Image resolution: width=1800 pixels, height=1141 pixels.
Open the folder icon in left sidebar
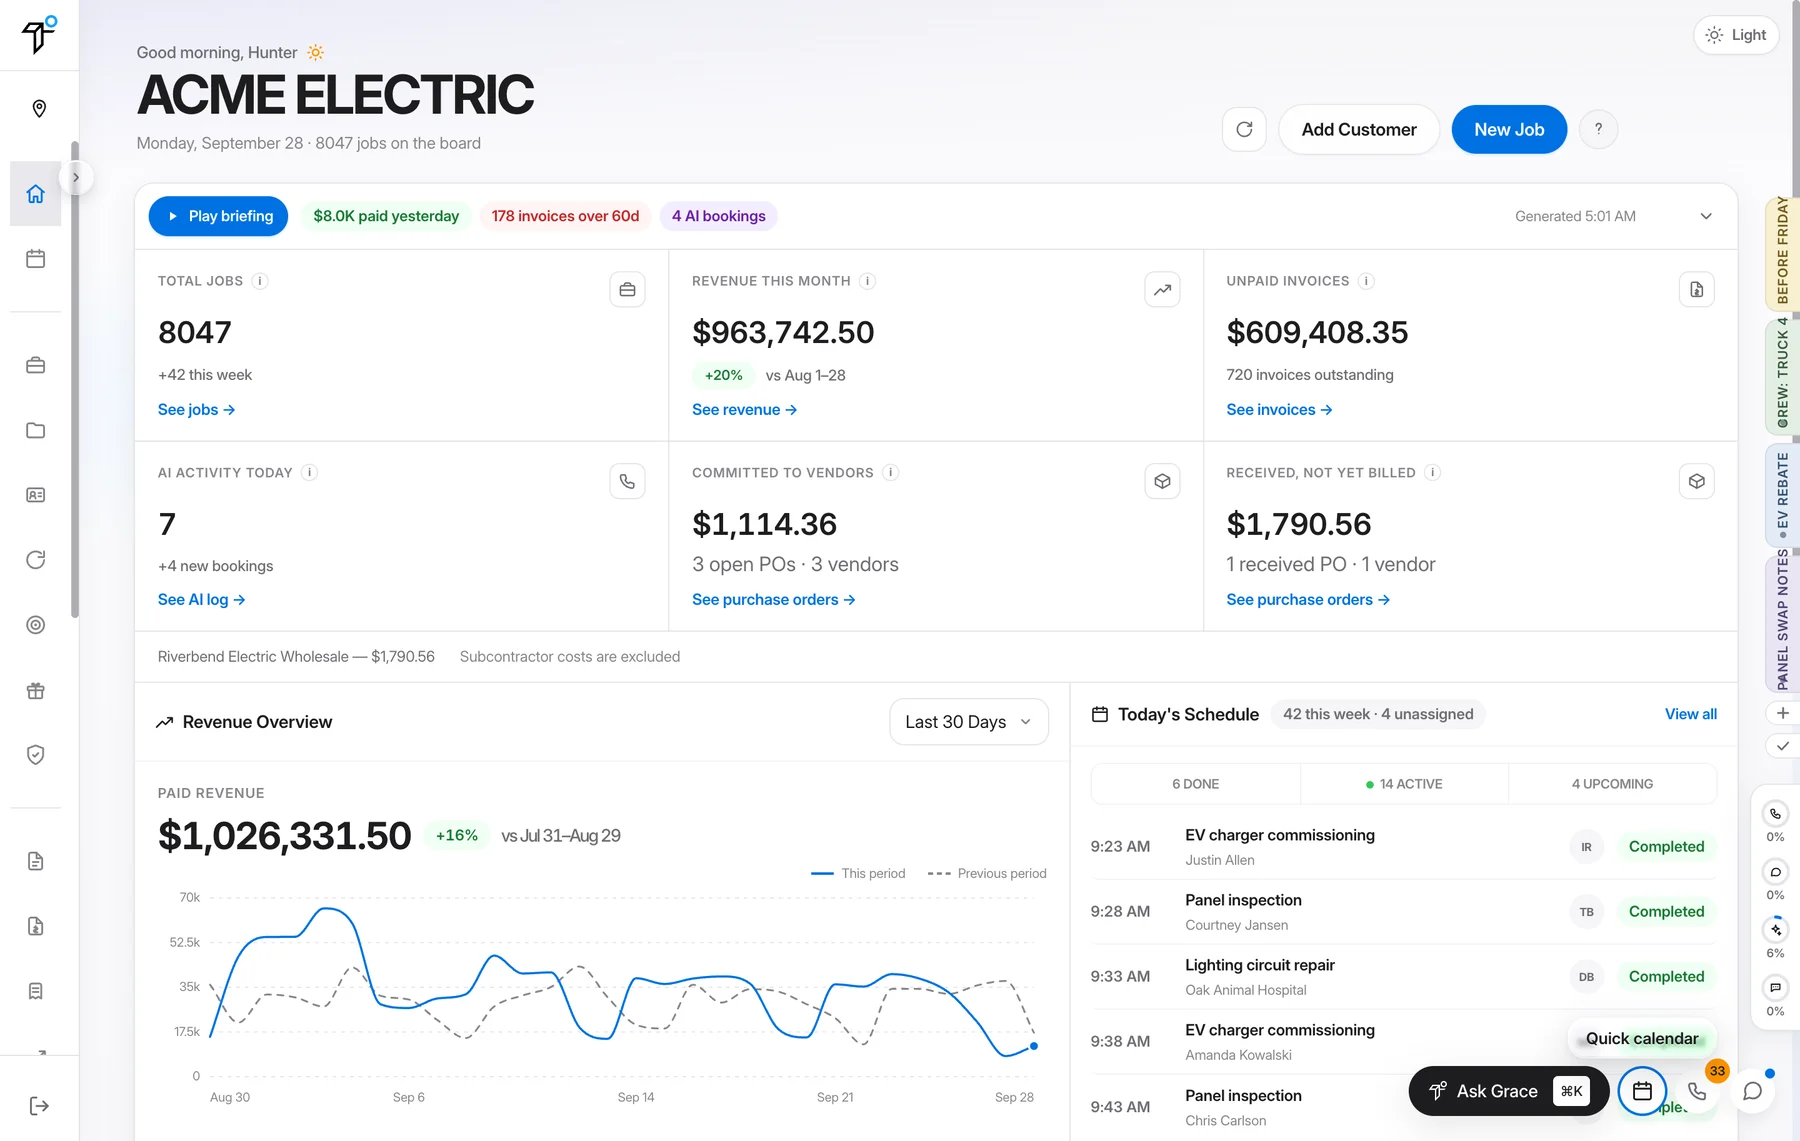coord(36,430)
